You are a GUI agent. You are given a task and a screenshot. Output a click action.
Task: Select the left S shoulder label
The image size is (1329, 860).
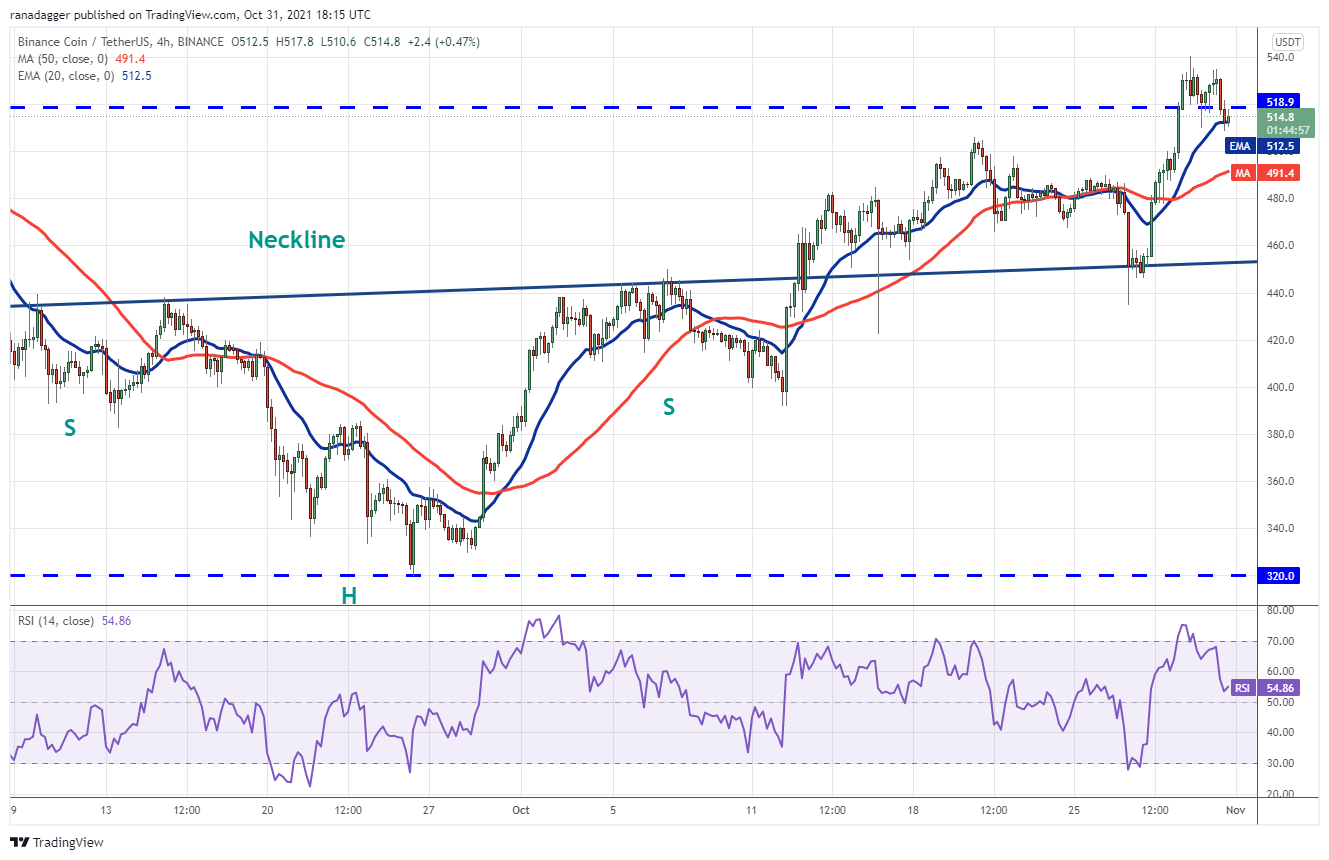(70, 429)
